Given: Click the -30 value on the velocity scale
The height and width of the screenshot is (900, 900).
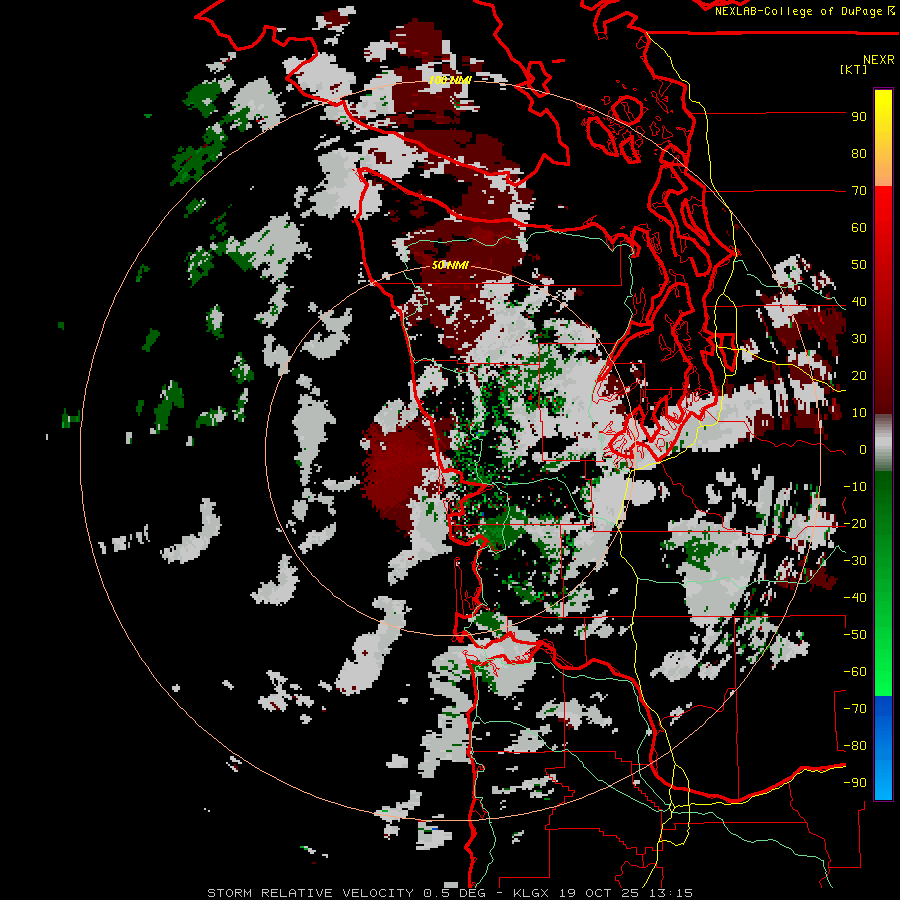Looking at the screenshot, I should pyautogui.click(x=855, y=561).
